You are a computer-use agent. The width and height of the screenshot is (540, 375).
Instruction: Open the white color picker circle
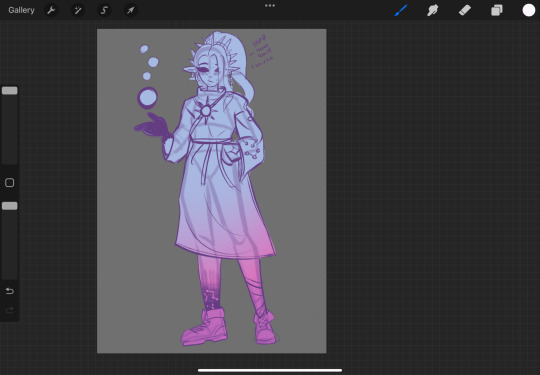coord(529,10)
